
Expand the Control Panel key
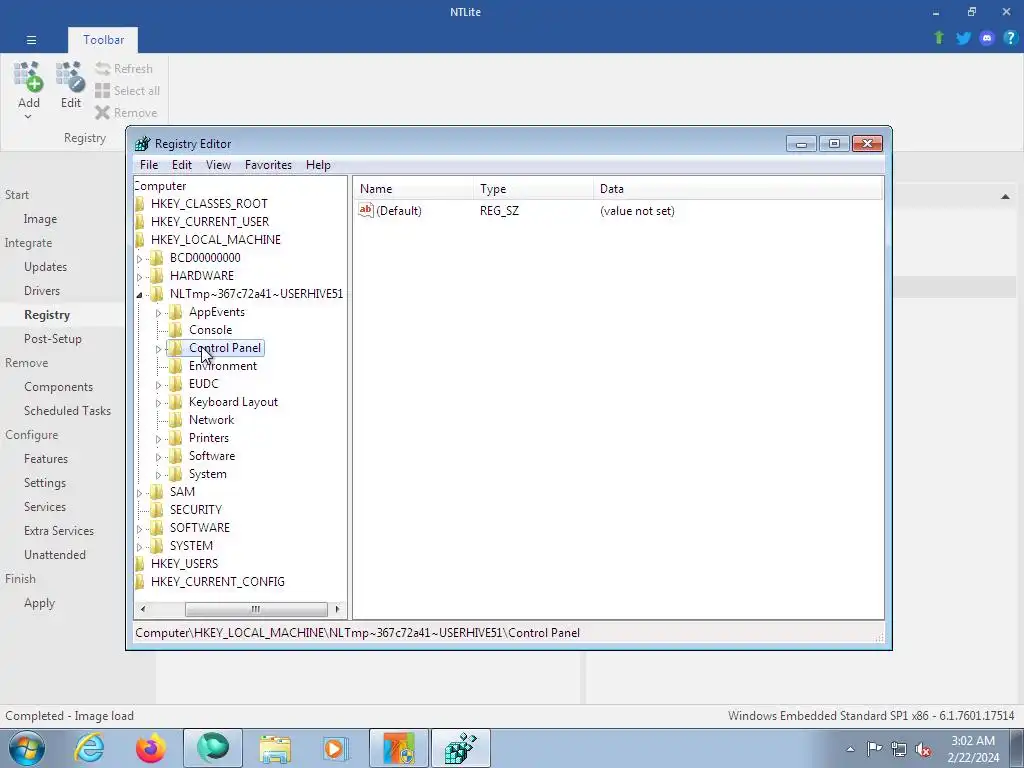point(158,349)
